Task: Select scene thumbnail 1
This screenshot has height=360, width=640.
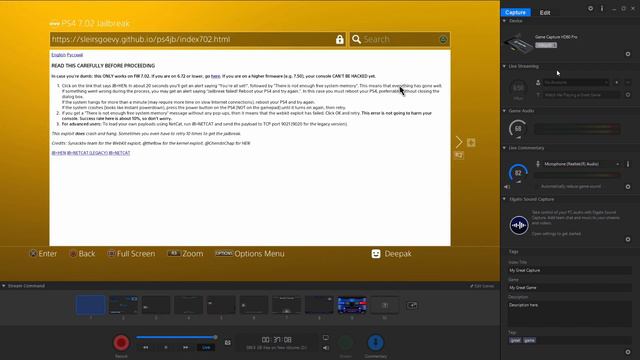Action: point(91,305)
